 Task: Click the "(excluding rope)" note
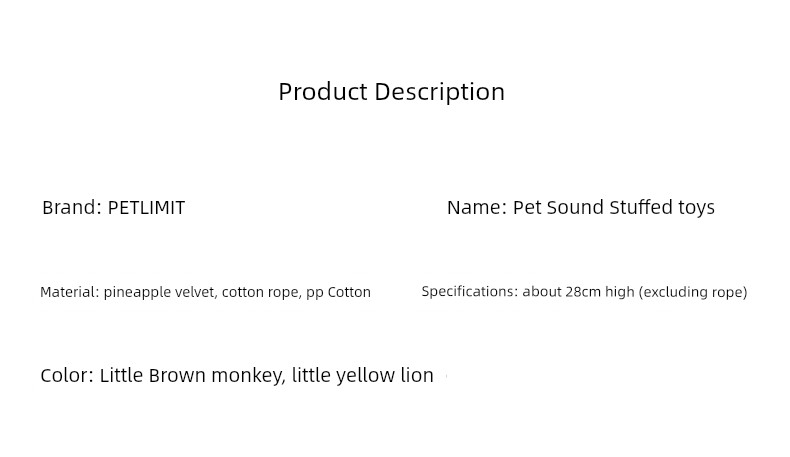693,292
